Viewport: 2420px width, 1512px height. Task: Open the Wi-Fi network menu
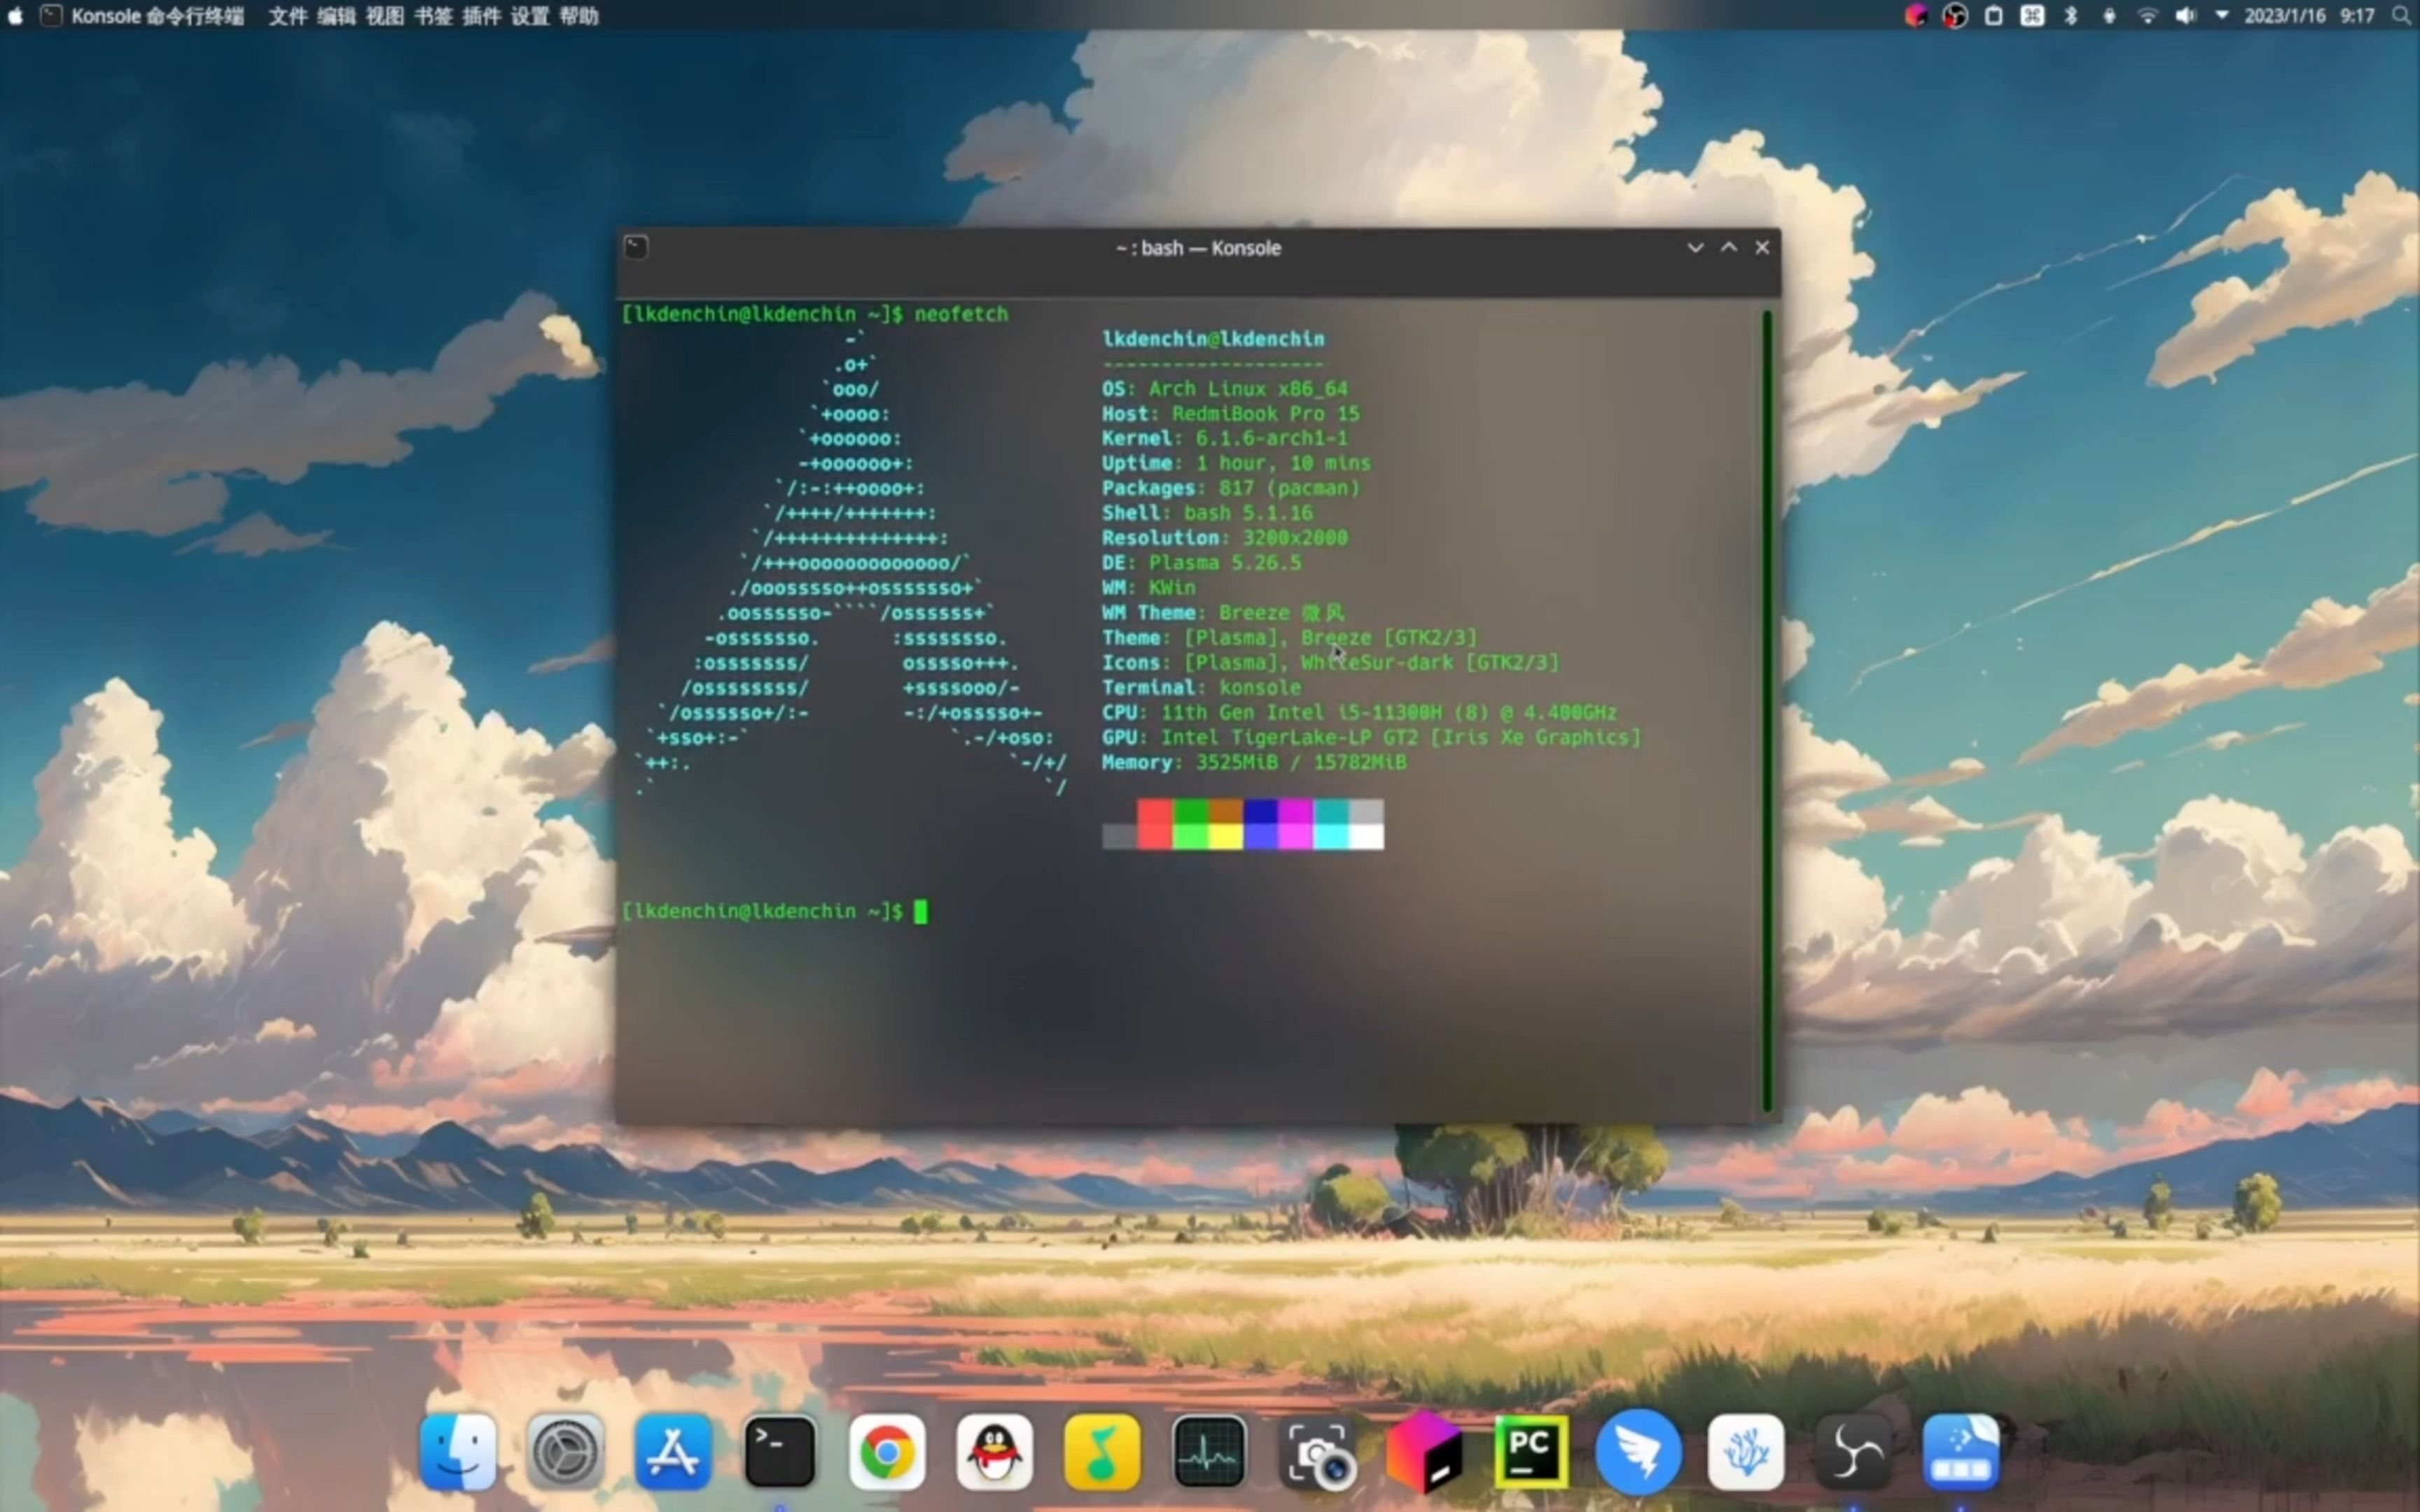click(x=2147, y=16)
